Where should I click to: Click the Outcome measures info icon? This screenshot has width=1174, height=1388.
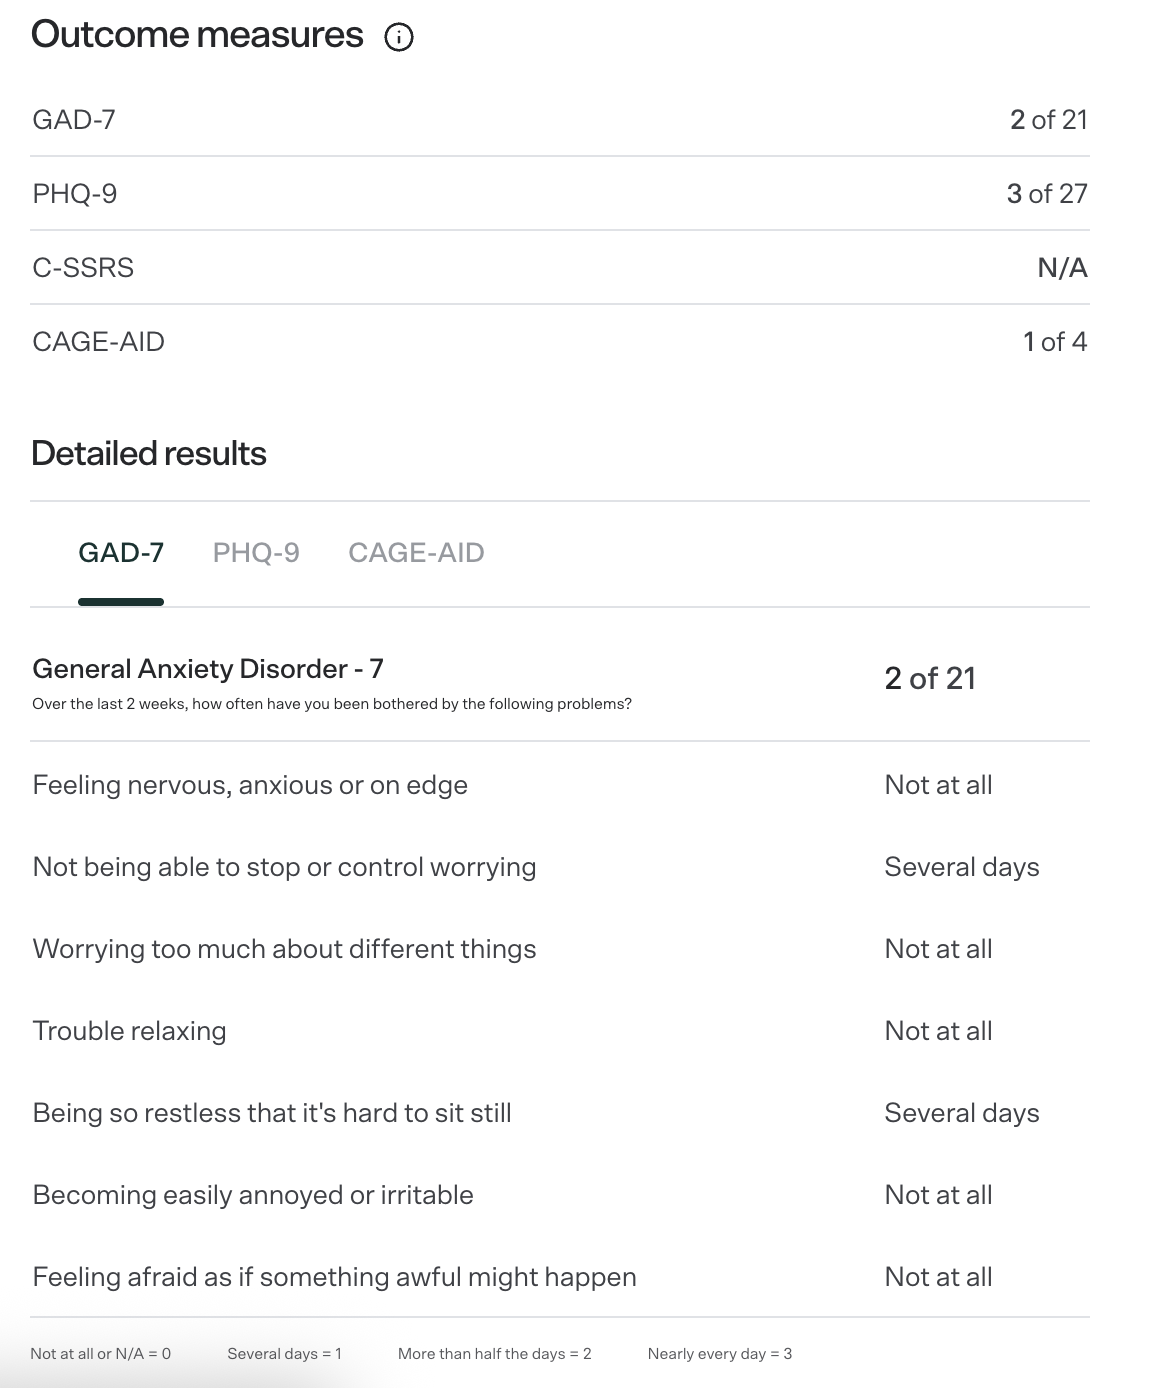point(399,37)
